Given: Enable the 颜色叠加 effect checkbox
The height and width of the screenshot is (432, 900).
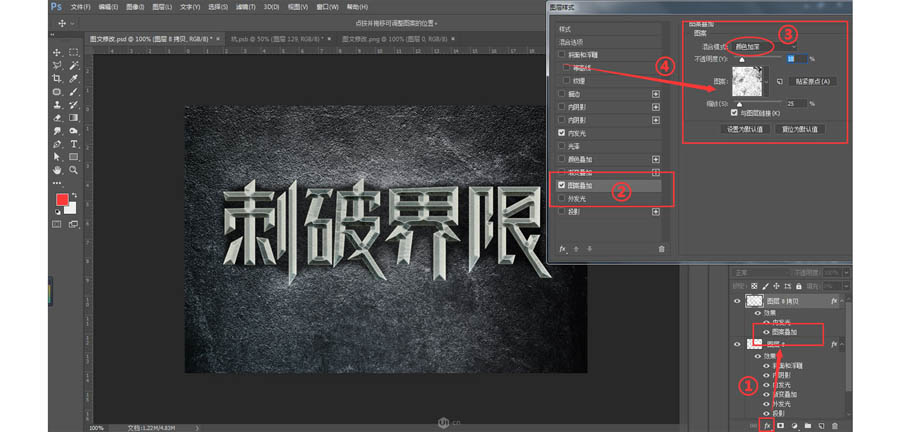Looking at the screenshot, I should coord(561,159).
